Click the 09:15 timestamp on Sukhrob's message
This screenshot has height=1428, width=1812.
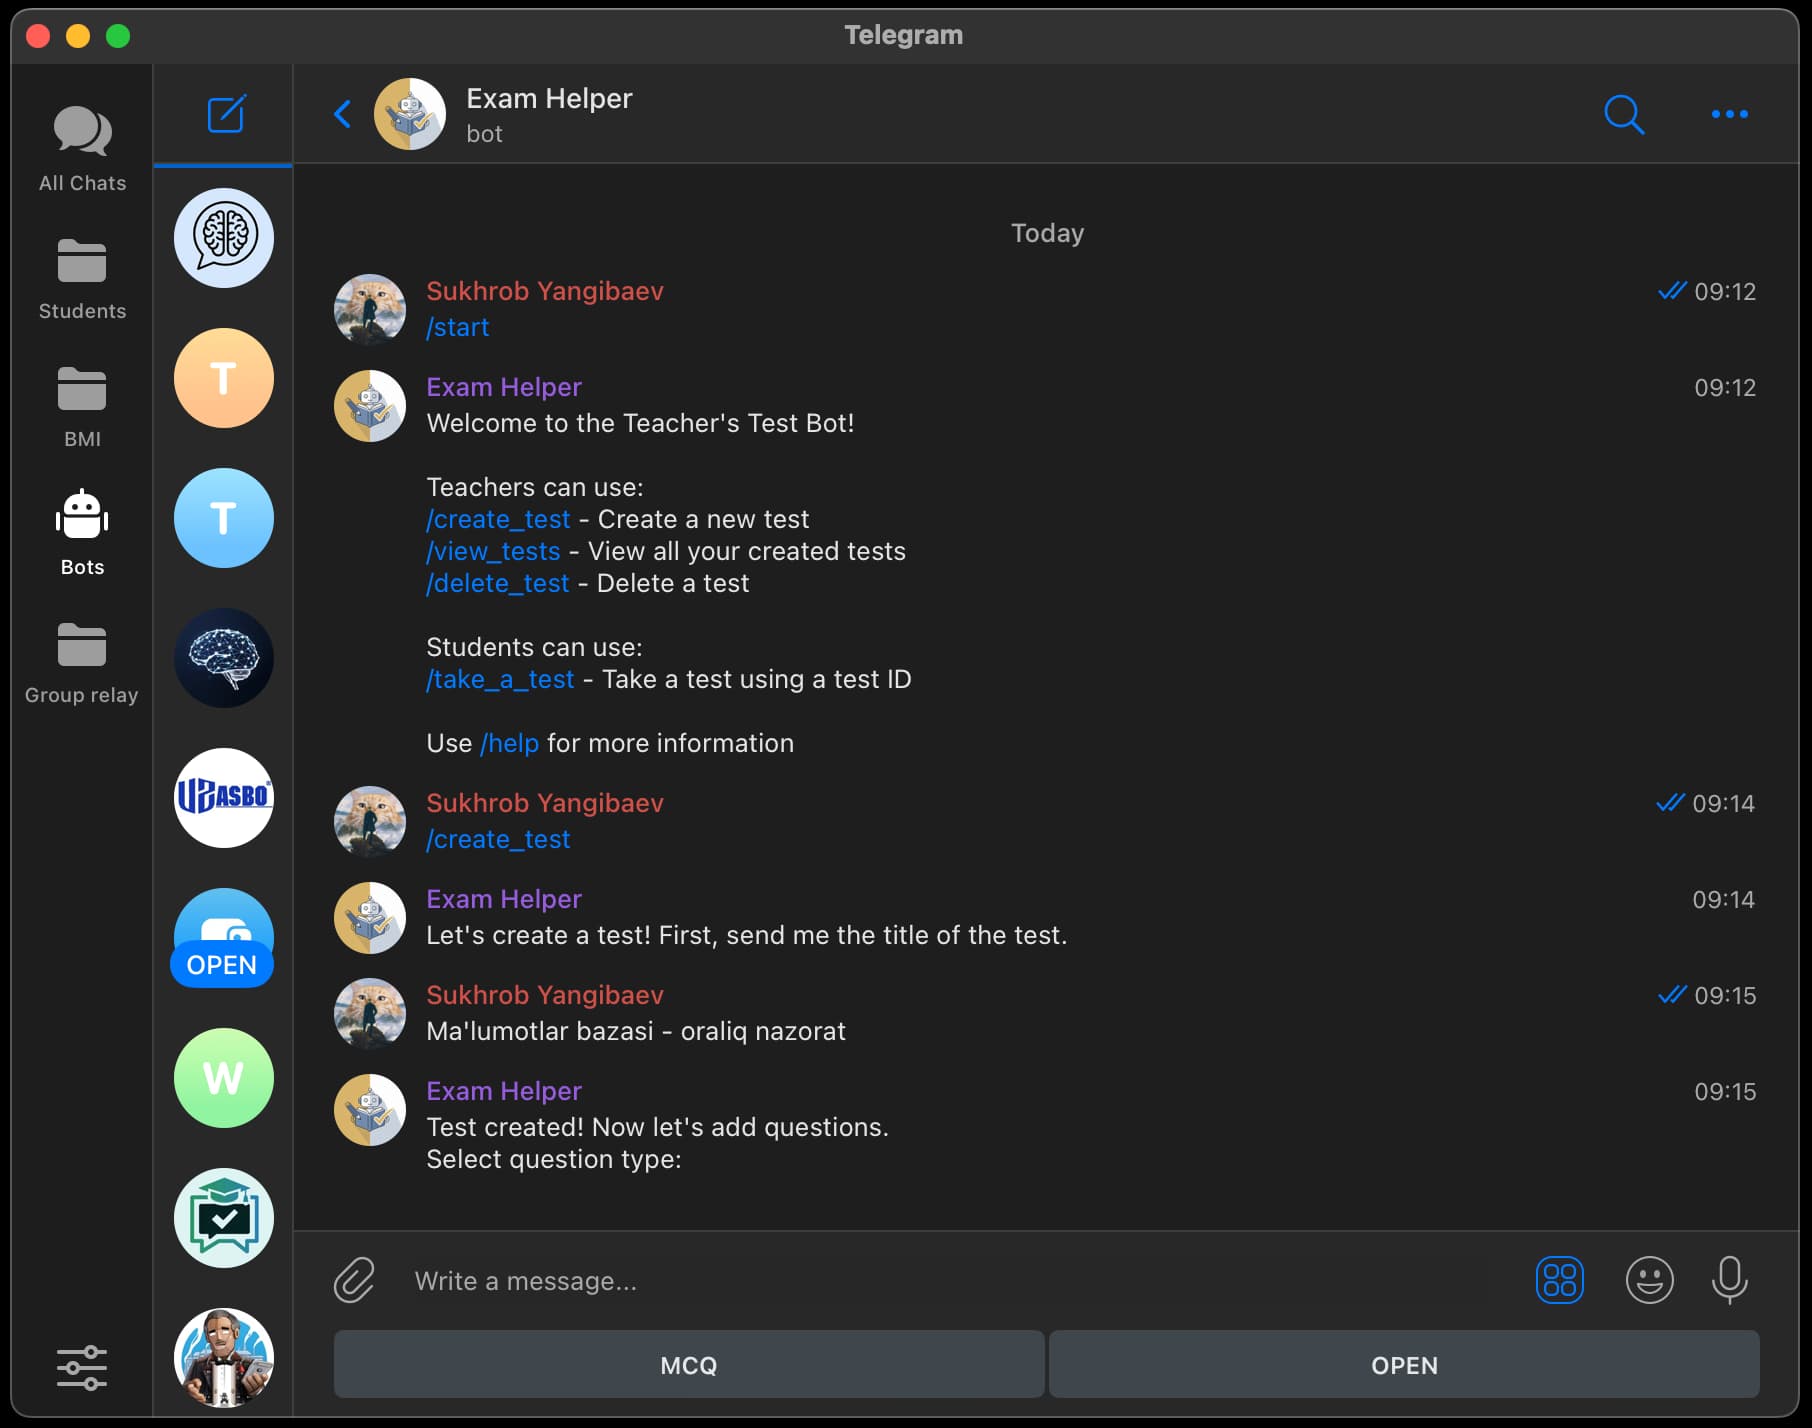tap(1725, 995)
